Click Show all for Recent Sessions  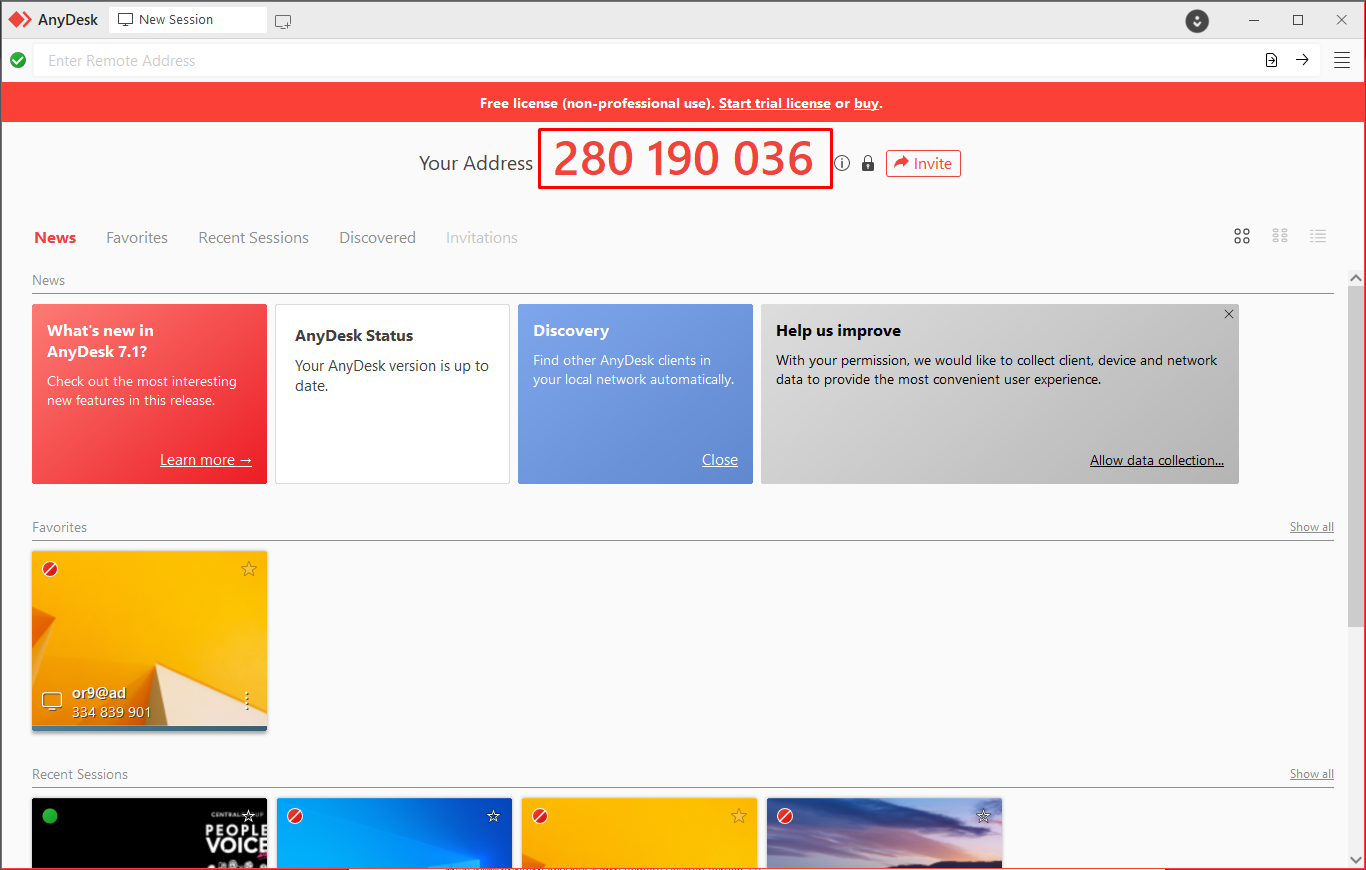pos(1312,774)
